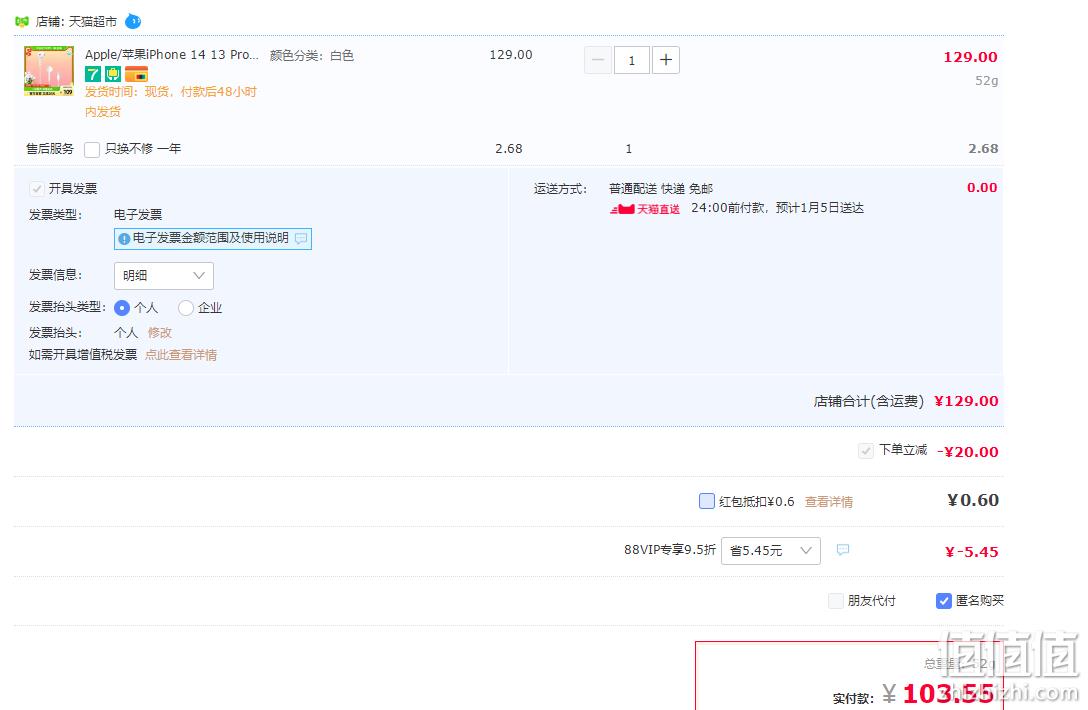The image size is (1088, 710).
Task: Click the 修改 link next to 发票抬头
Action: 160,333
